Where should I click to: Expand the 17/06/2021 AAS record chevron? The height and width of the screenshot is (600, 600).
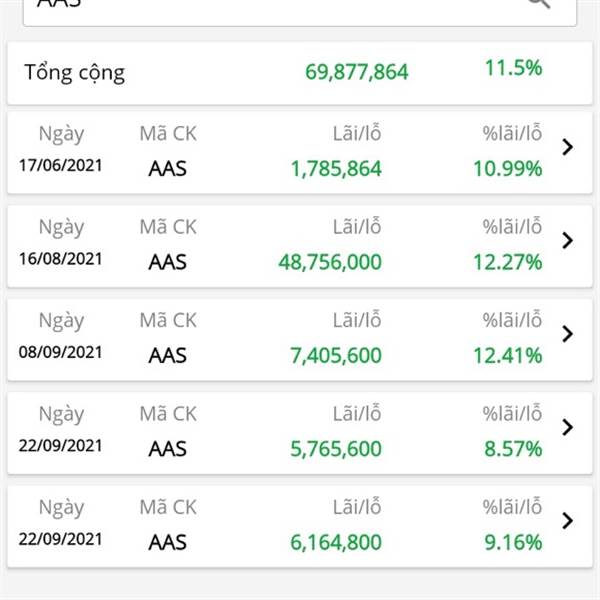pos(567,147)
